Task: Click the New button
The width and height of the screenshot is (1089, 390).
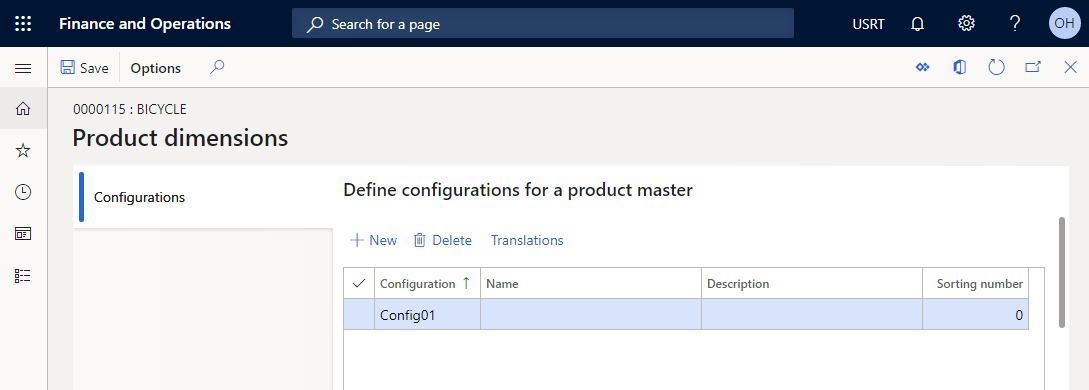Action: coord(374,240)
